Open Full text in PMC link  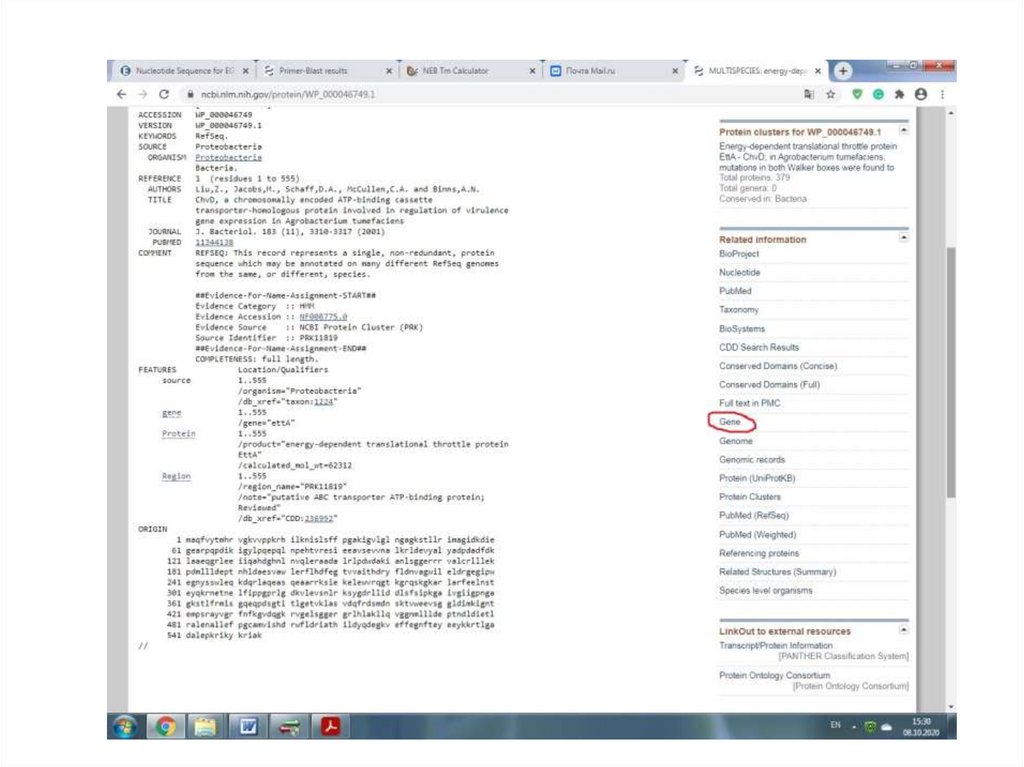coord(749,403)
